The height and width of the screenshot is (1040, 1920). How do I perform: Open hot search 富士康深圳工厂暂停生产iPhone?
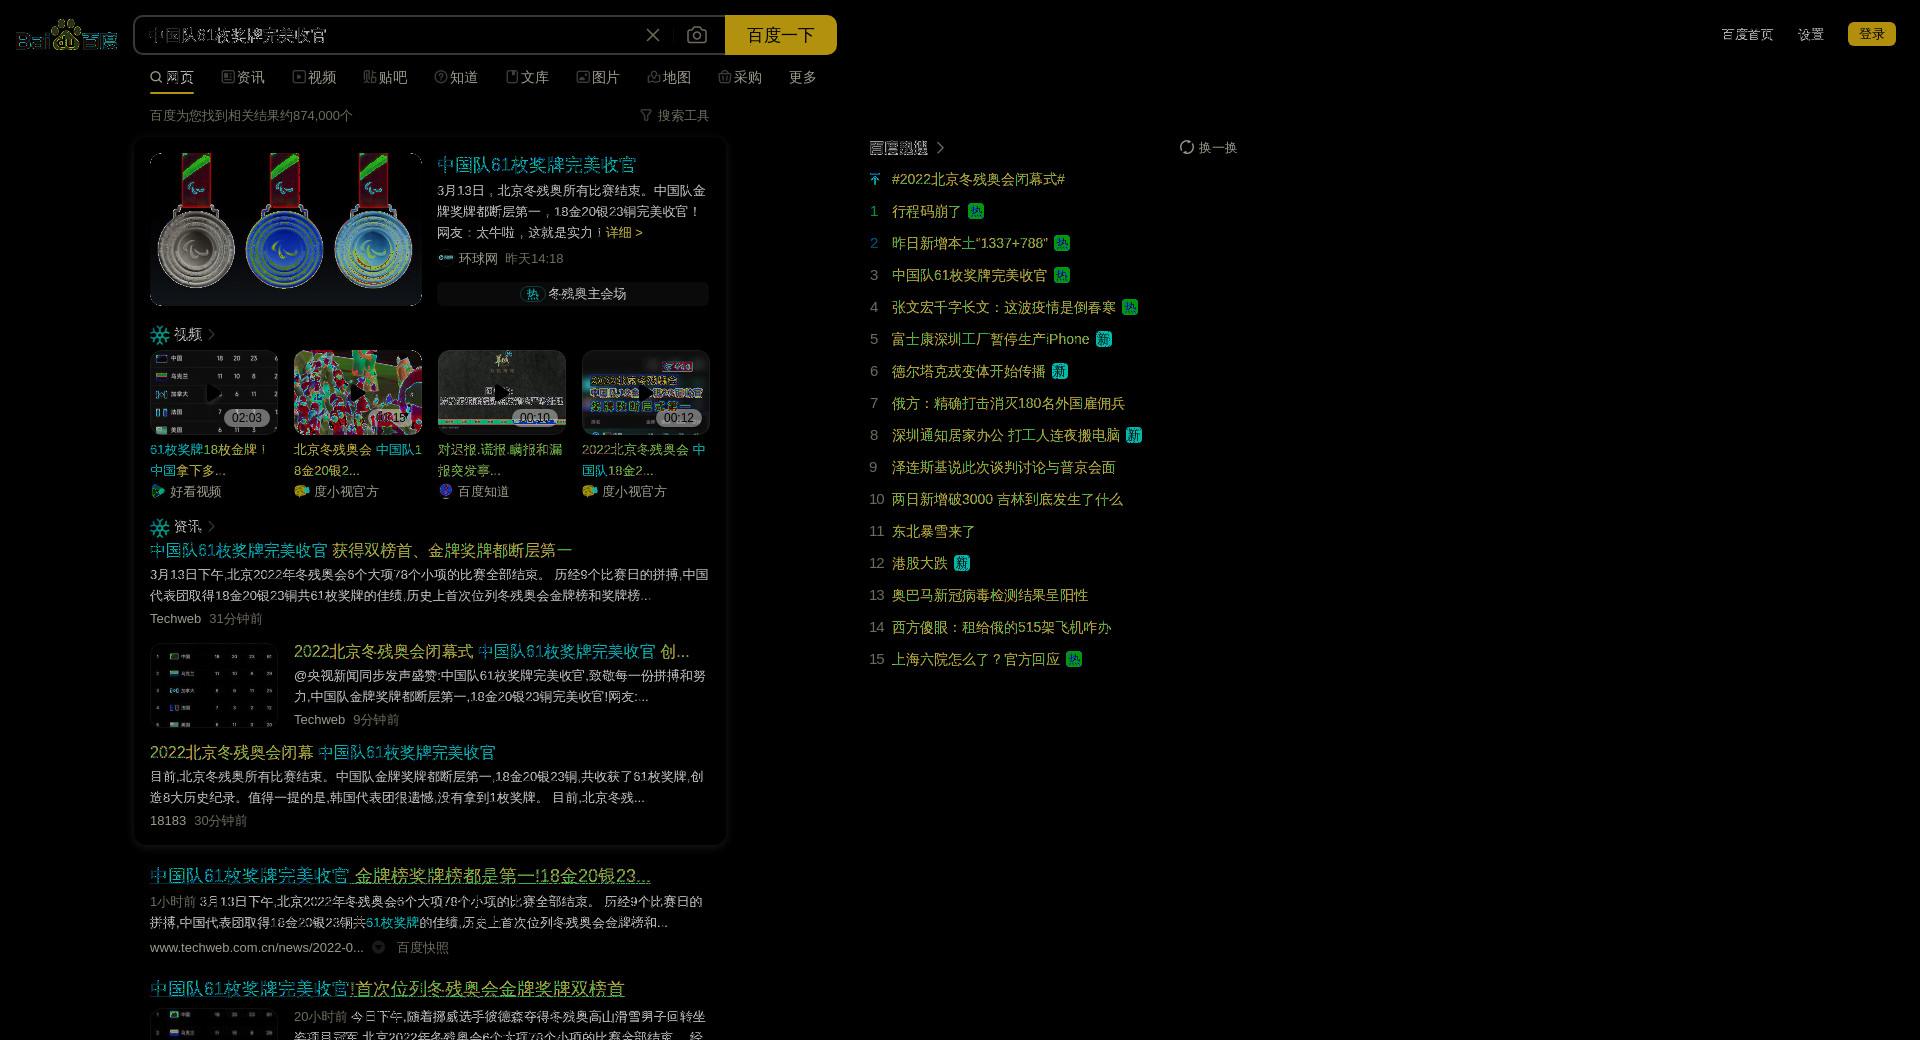click(990, 339)
